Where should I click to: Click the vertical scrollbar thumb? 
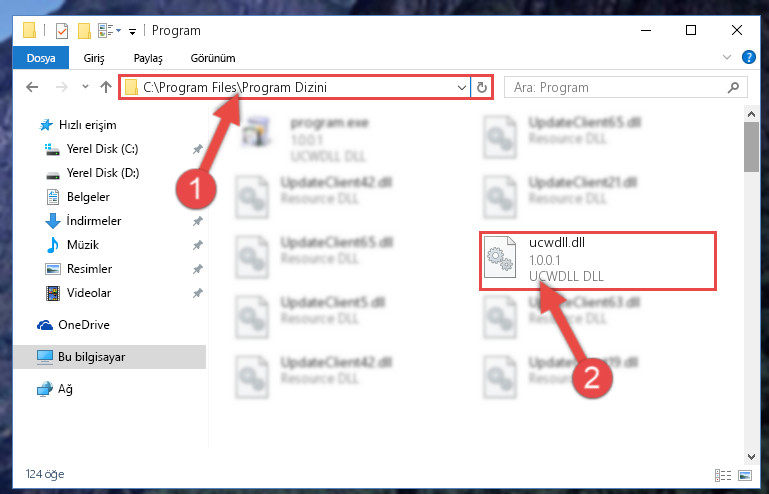coord(751,147)
